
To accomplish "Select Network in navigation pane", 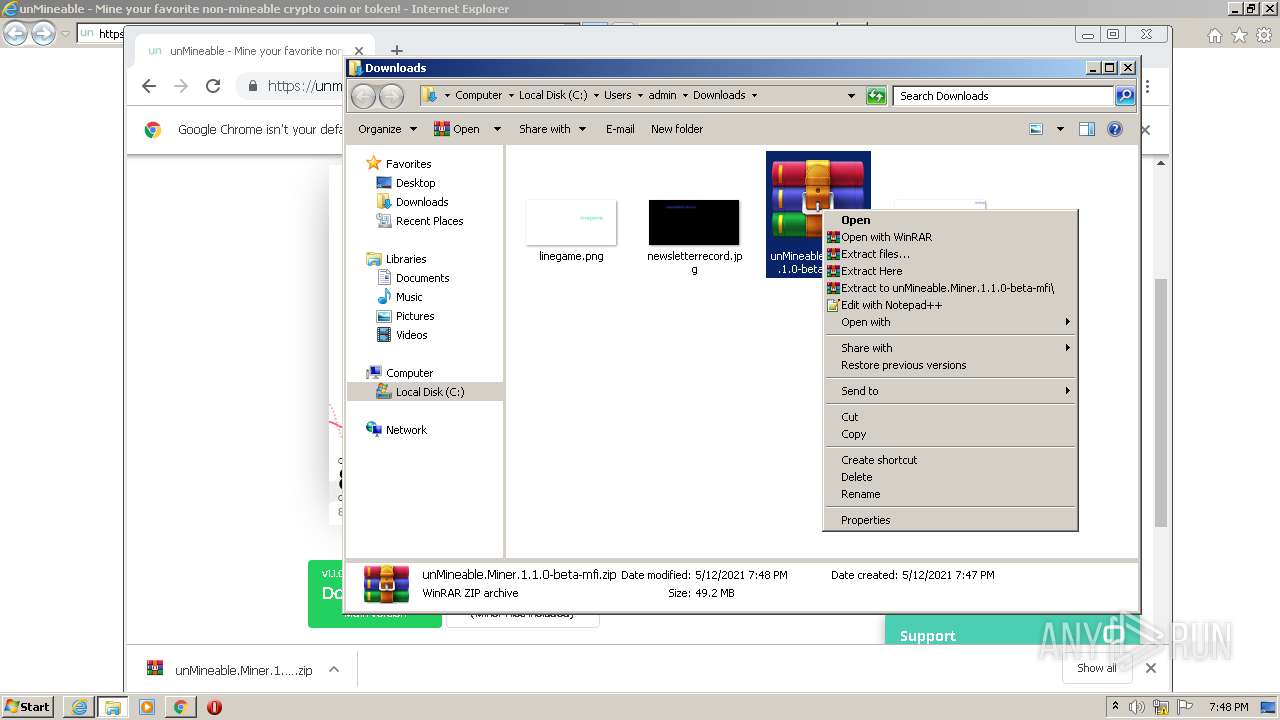I will click(406, 430).
